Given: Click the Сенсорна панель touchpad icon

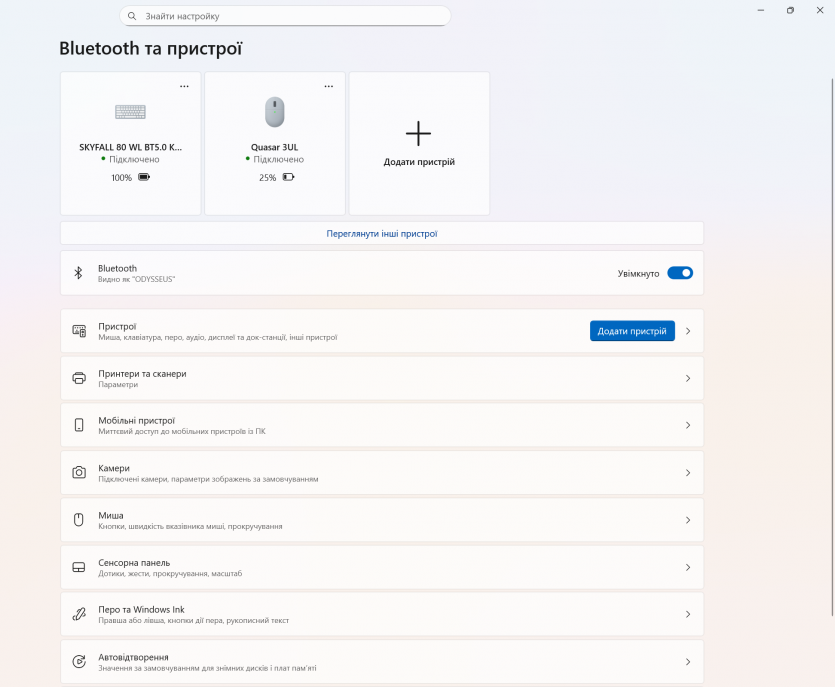Looking at the screenshot, I should click(79, 567).
